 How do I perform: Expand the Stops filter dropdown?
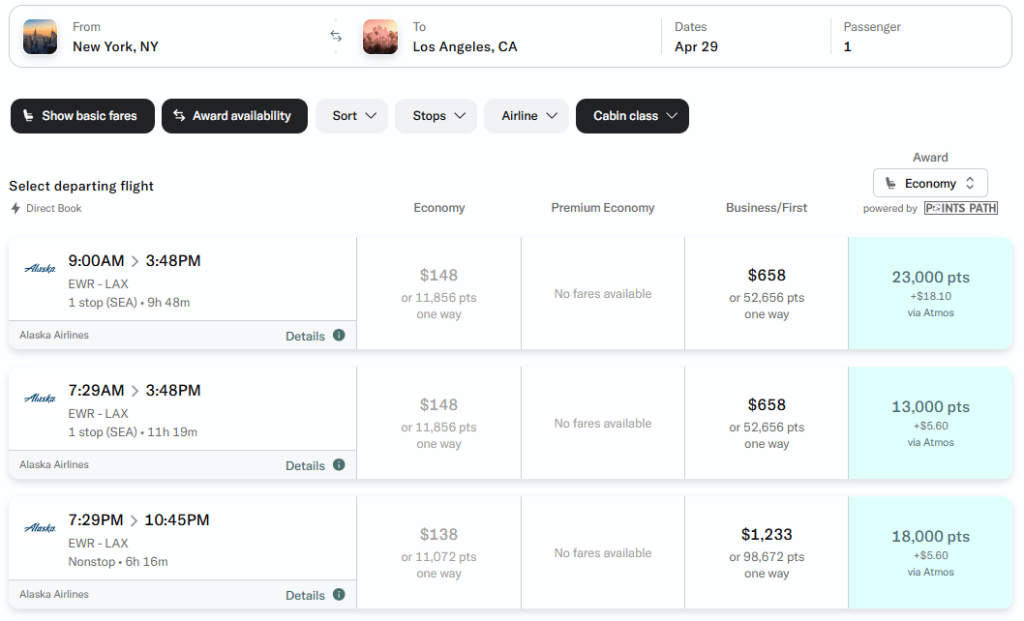(x=436, y=116)
